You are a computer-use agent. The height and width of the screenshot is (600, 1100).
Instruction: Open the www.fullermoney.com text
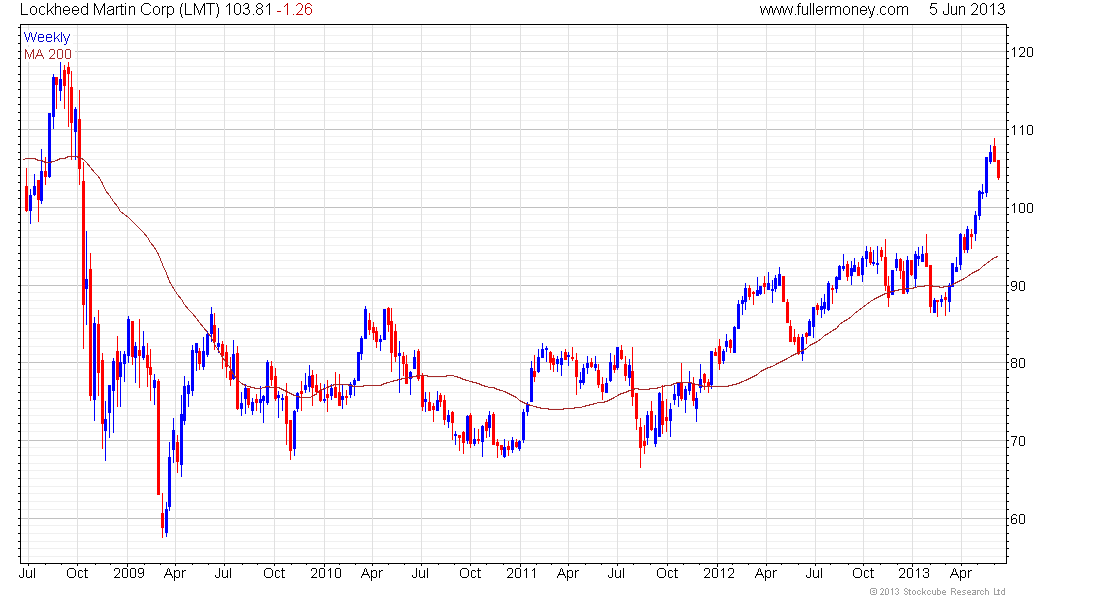tap(833, 10)
